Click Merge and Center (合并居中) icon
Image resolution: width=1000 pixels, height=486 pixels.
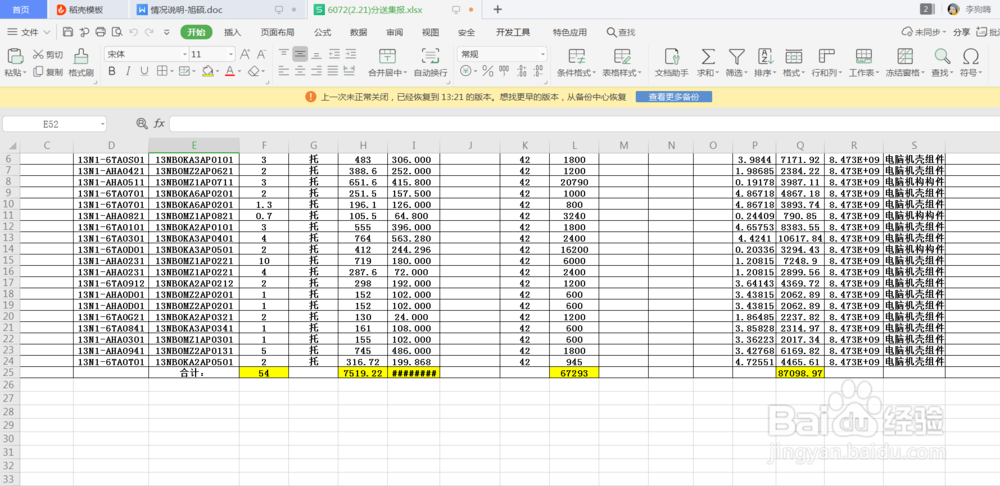pyautogui.click(x=387, y=56)
